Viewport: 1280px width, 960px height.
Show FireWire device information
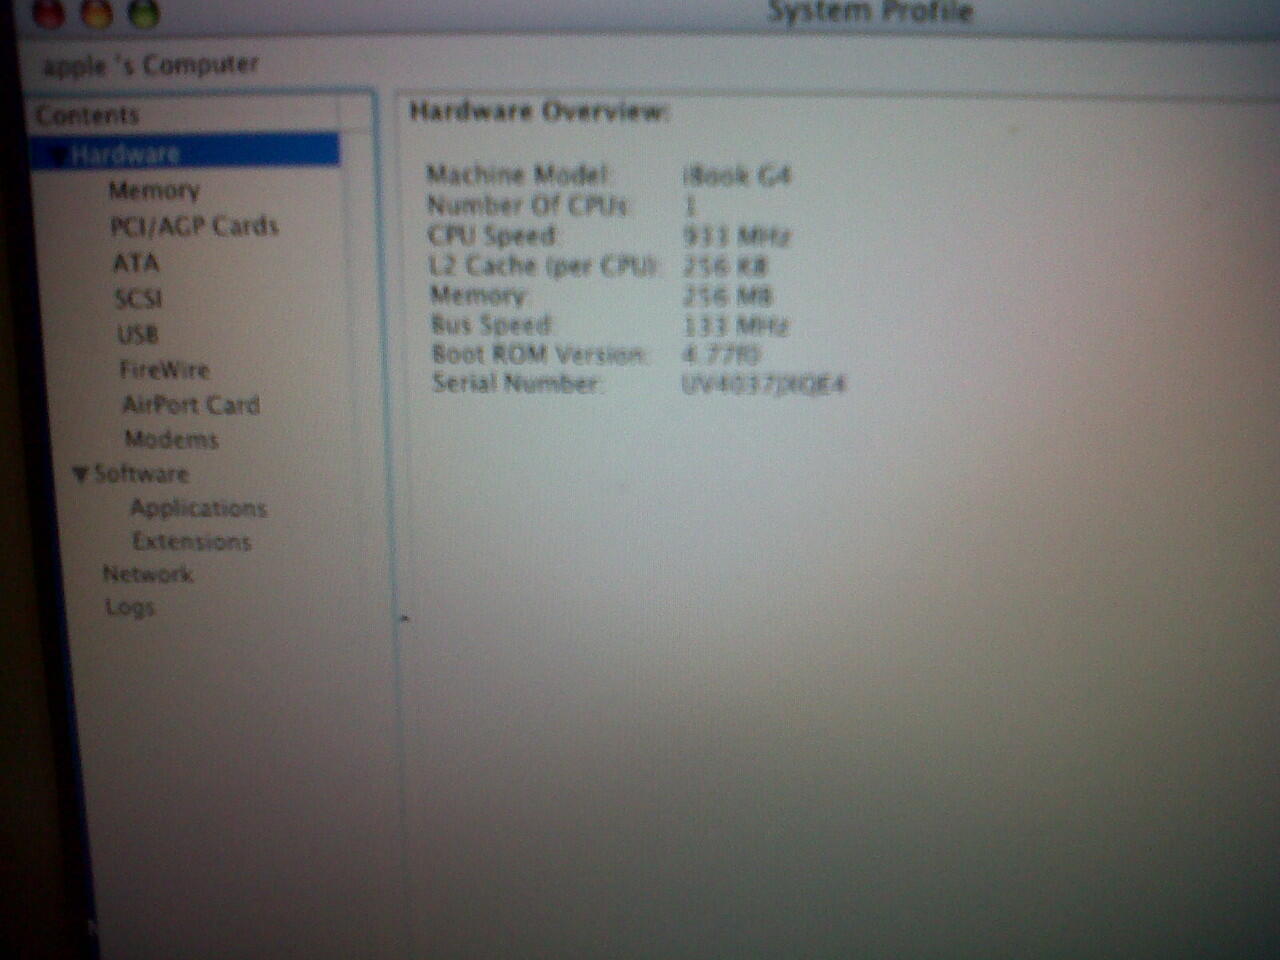(165, 369)
